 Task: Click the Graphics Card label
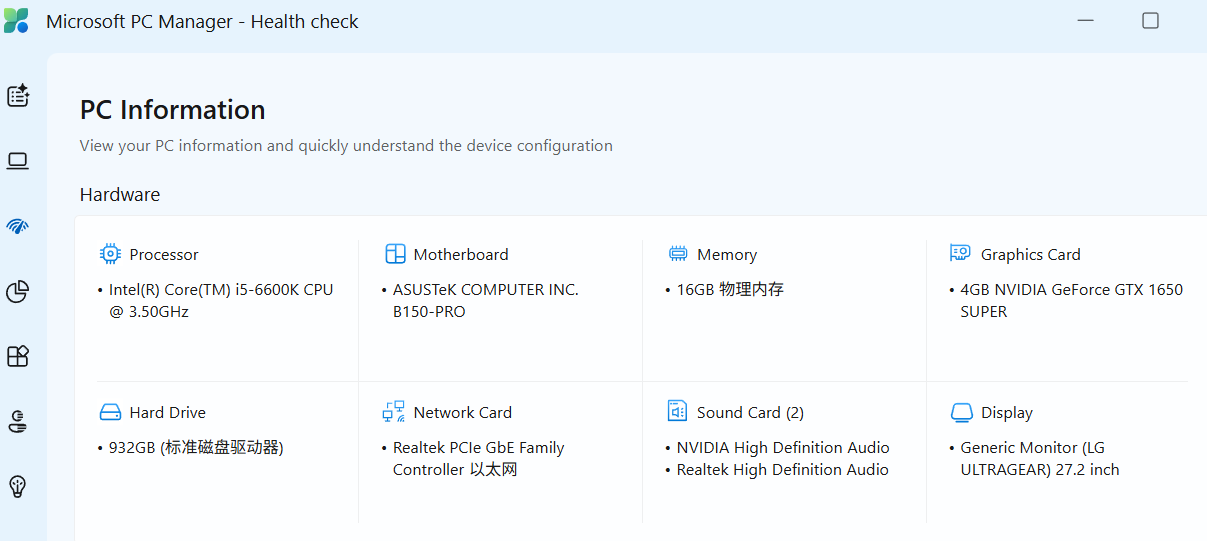click(1031, 255)
